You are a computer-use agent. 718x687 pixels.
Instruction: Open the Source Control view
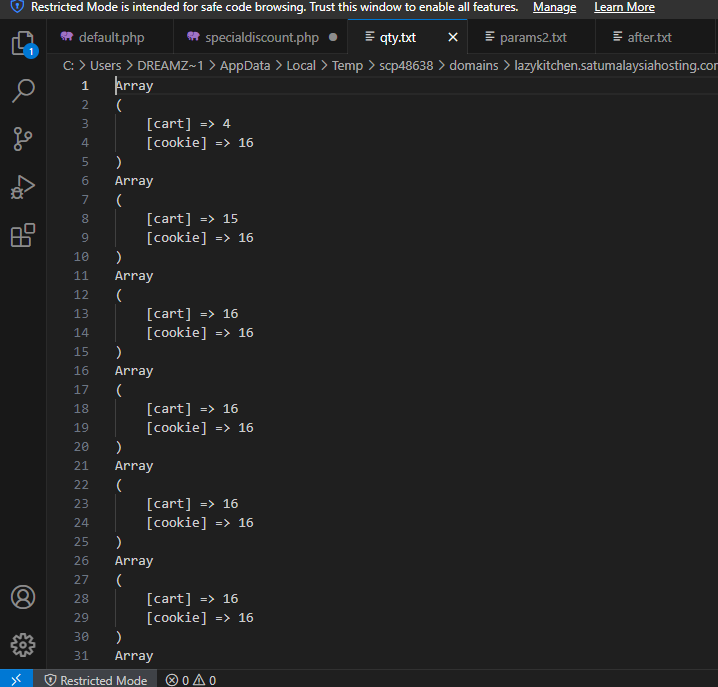[x=22, y=139]
